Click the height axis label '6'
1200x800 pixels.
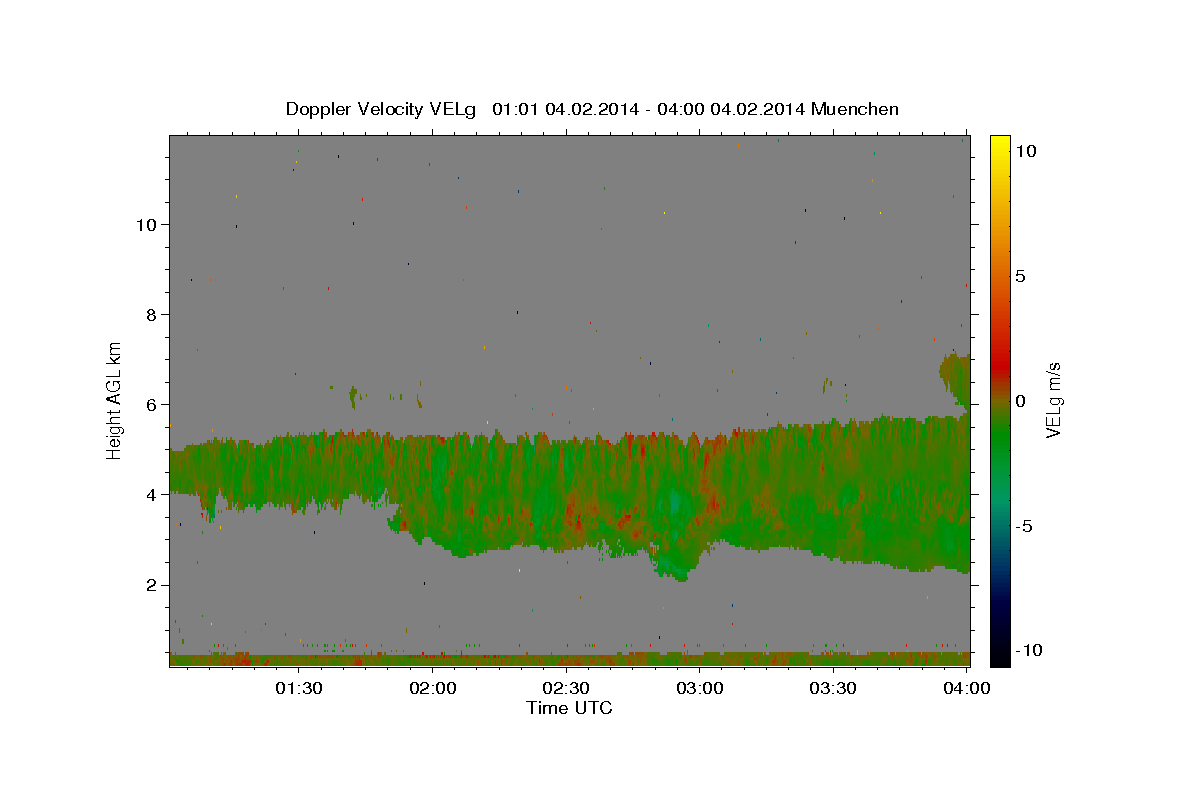point(149,404)
